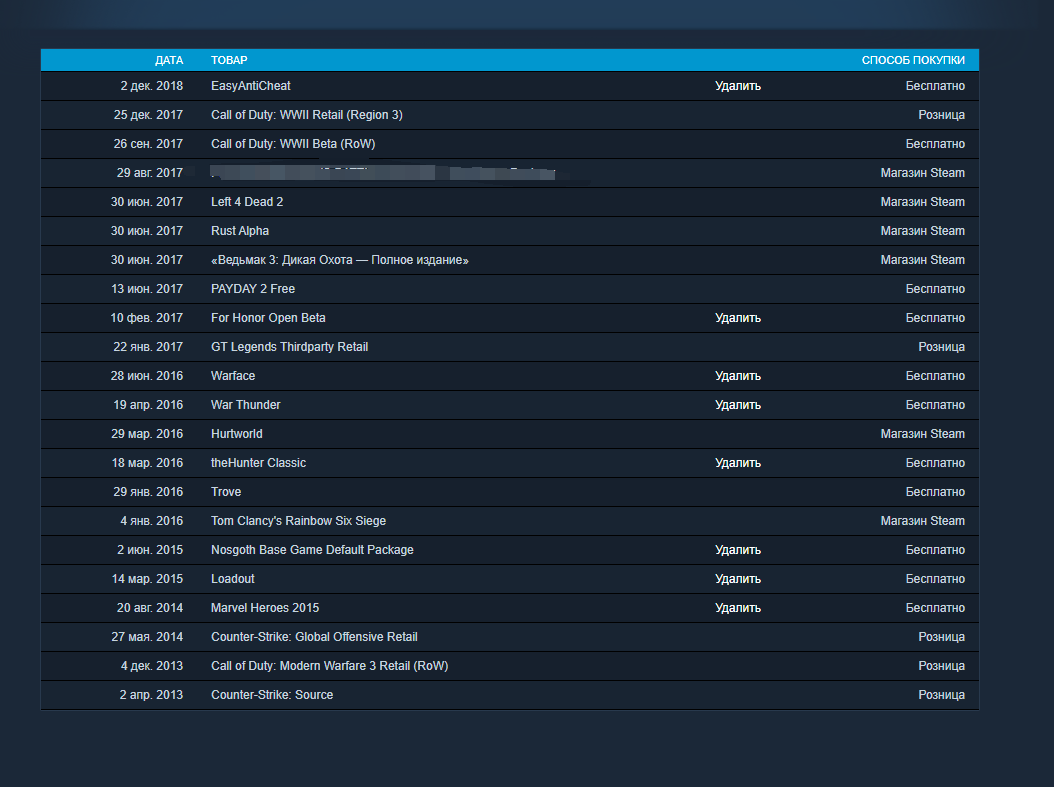The width and height of the screenshot is (1054, 787).
Task: Remove War Thunder via Удалить link
Action: (x=737, y=405)
